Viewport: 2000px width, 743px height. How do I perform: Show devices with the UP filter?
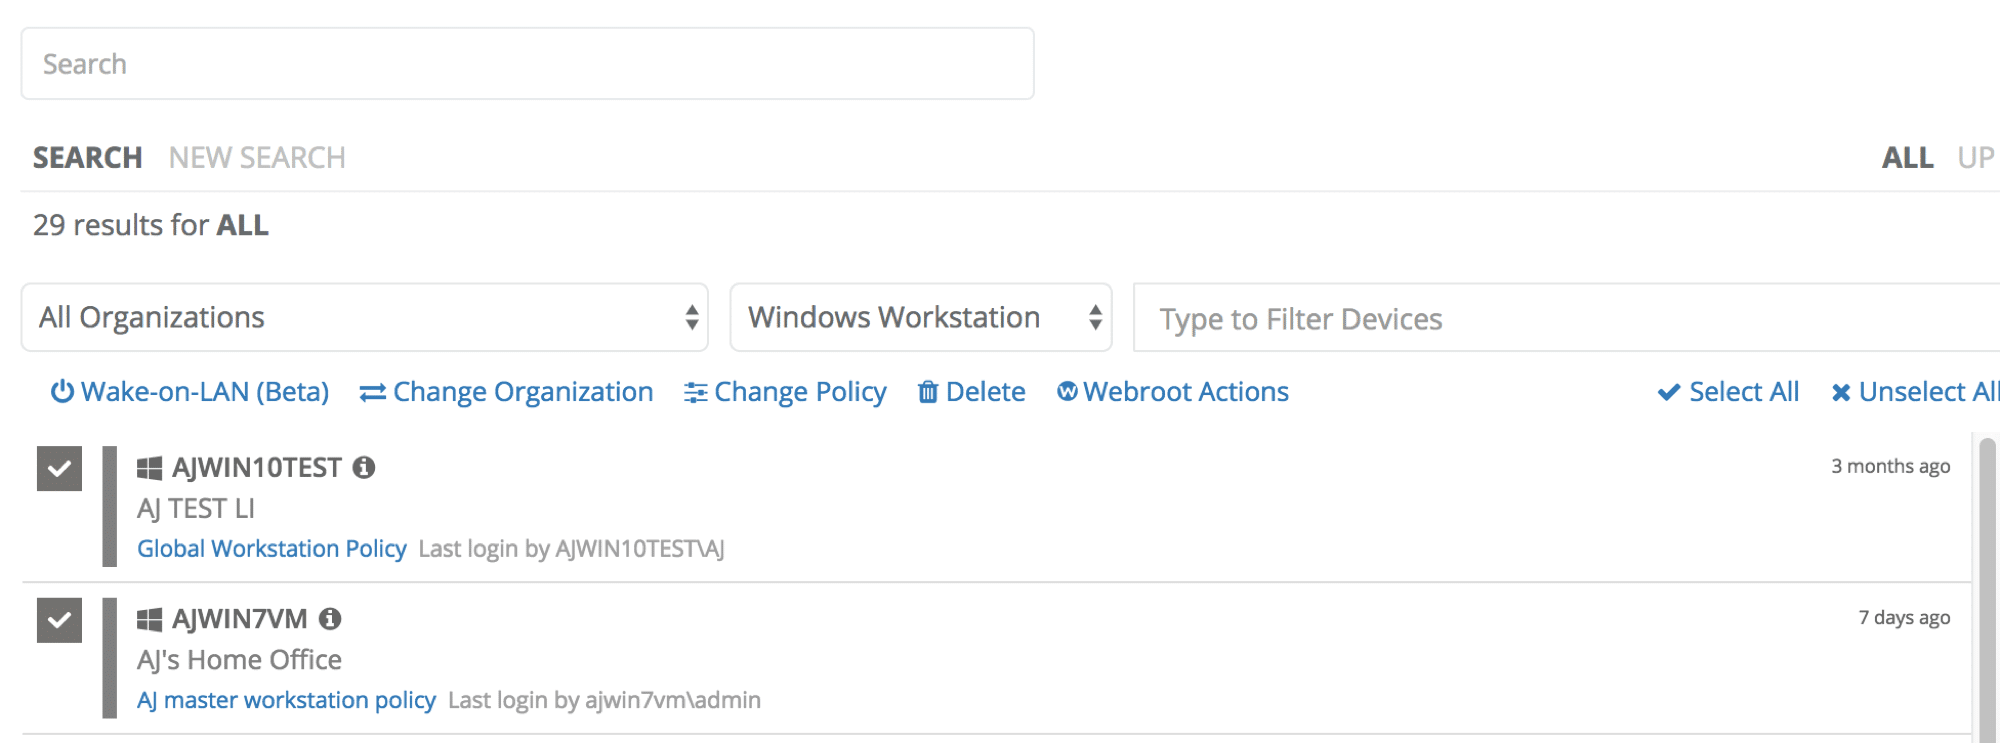pos(1975,158)
